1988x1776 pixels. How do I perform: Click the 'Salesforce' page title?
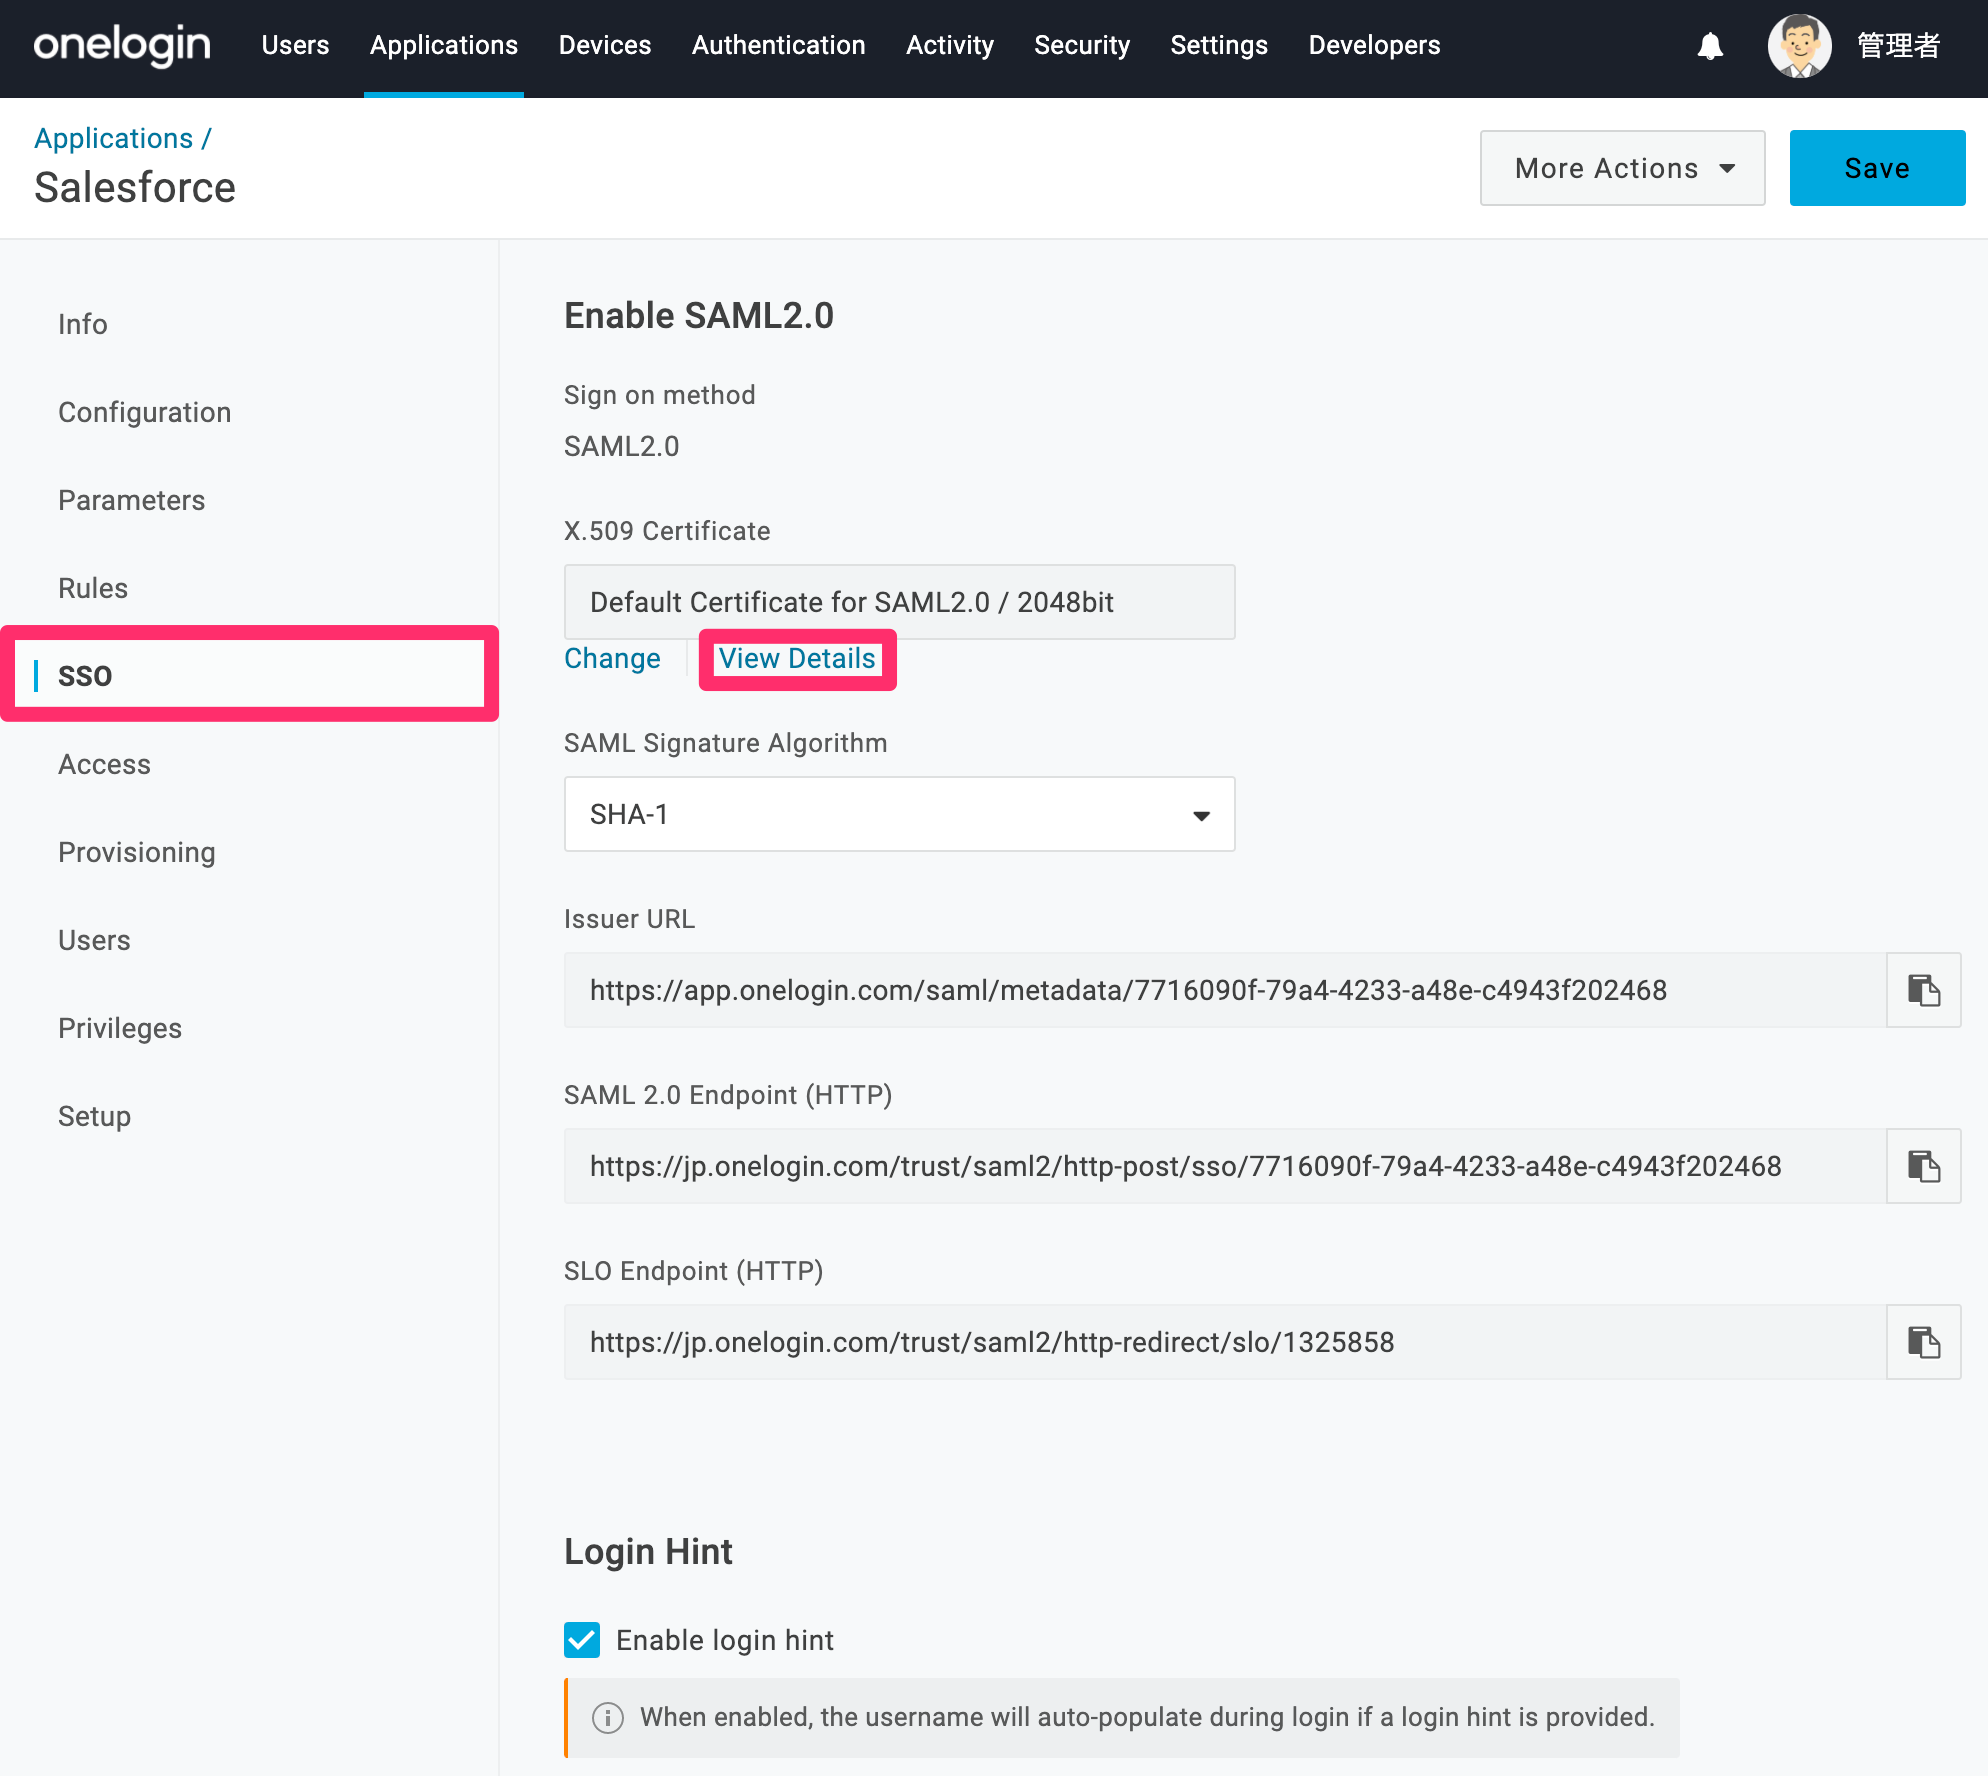[x=135, y=188]
